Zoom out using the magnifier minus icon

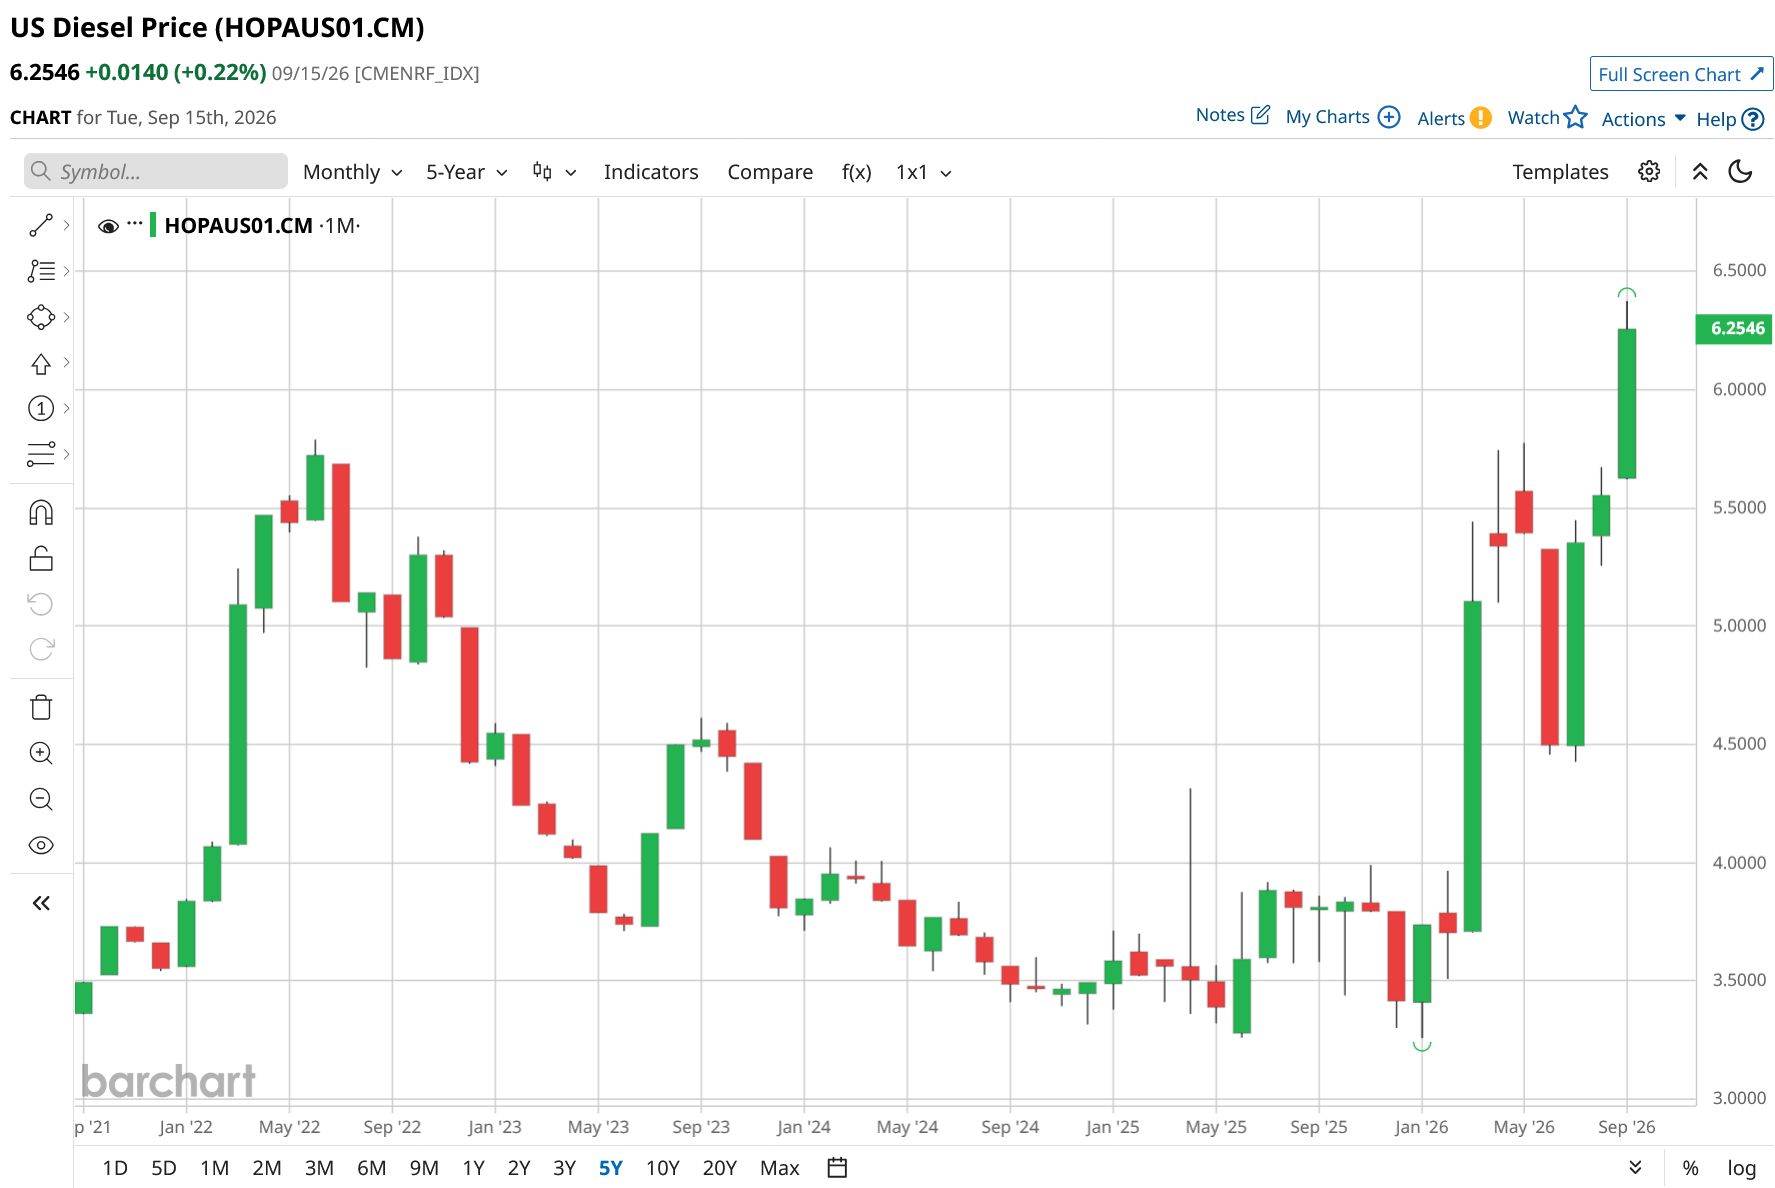[41, 799]
